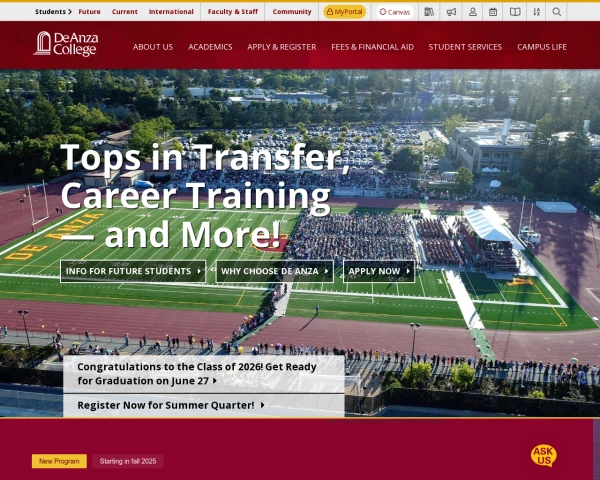This screenshot has height=480, width=600.
Task: Open the A-Z index icon
Action: coord(536,12)
